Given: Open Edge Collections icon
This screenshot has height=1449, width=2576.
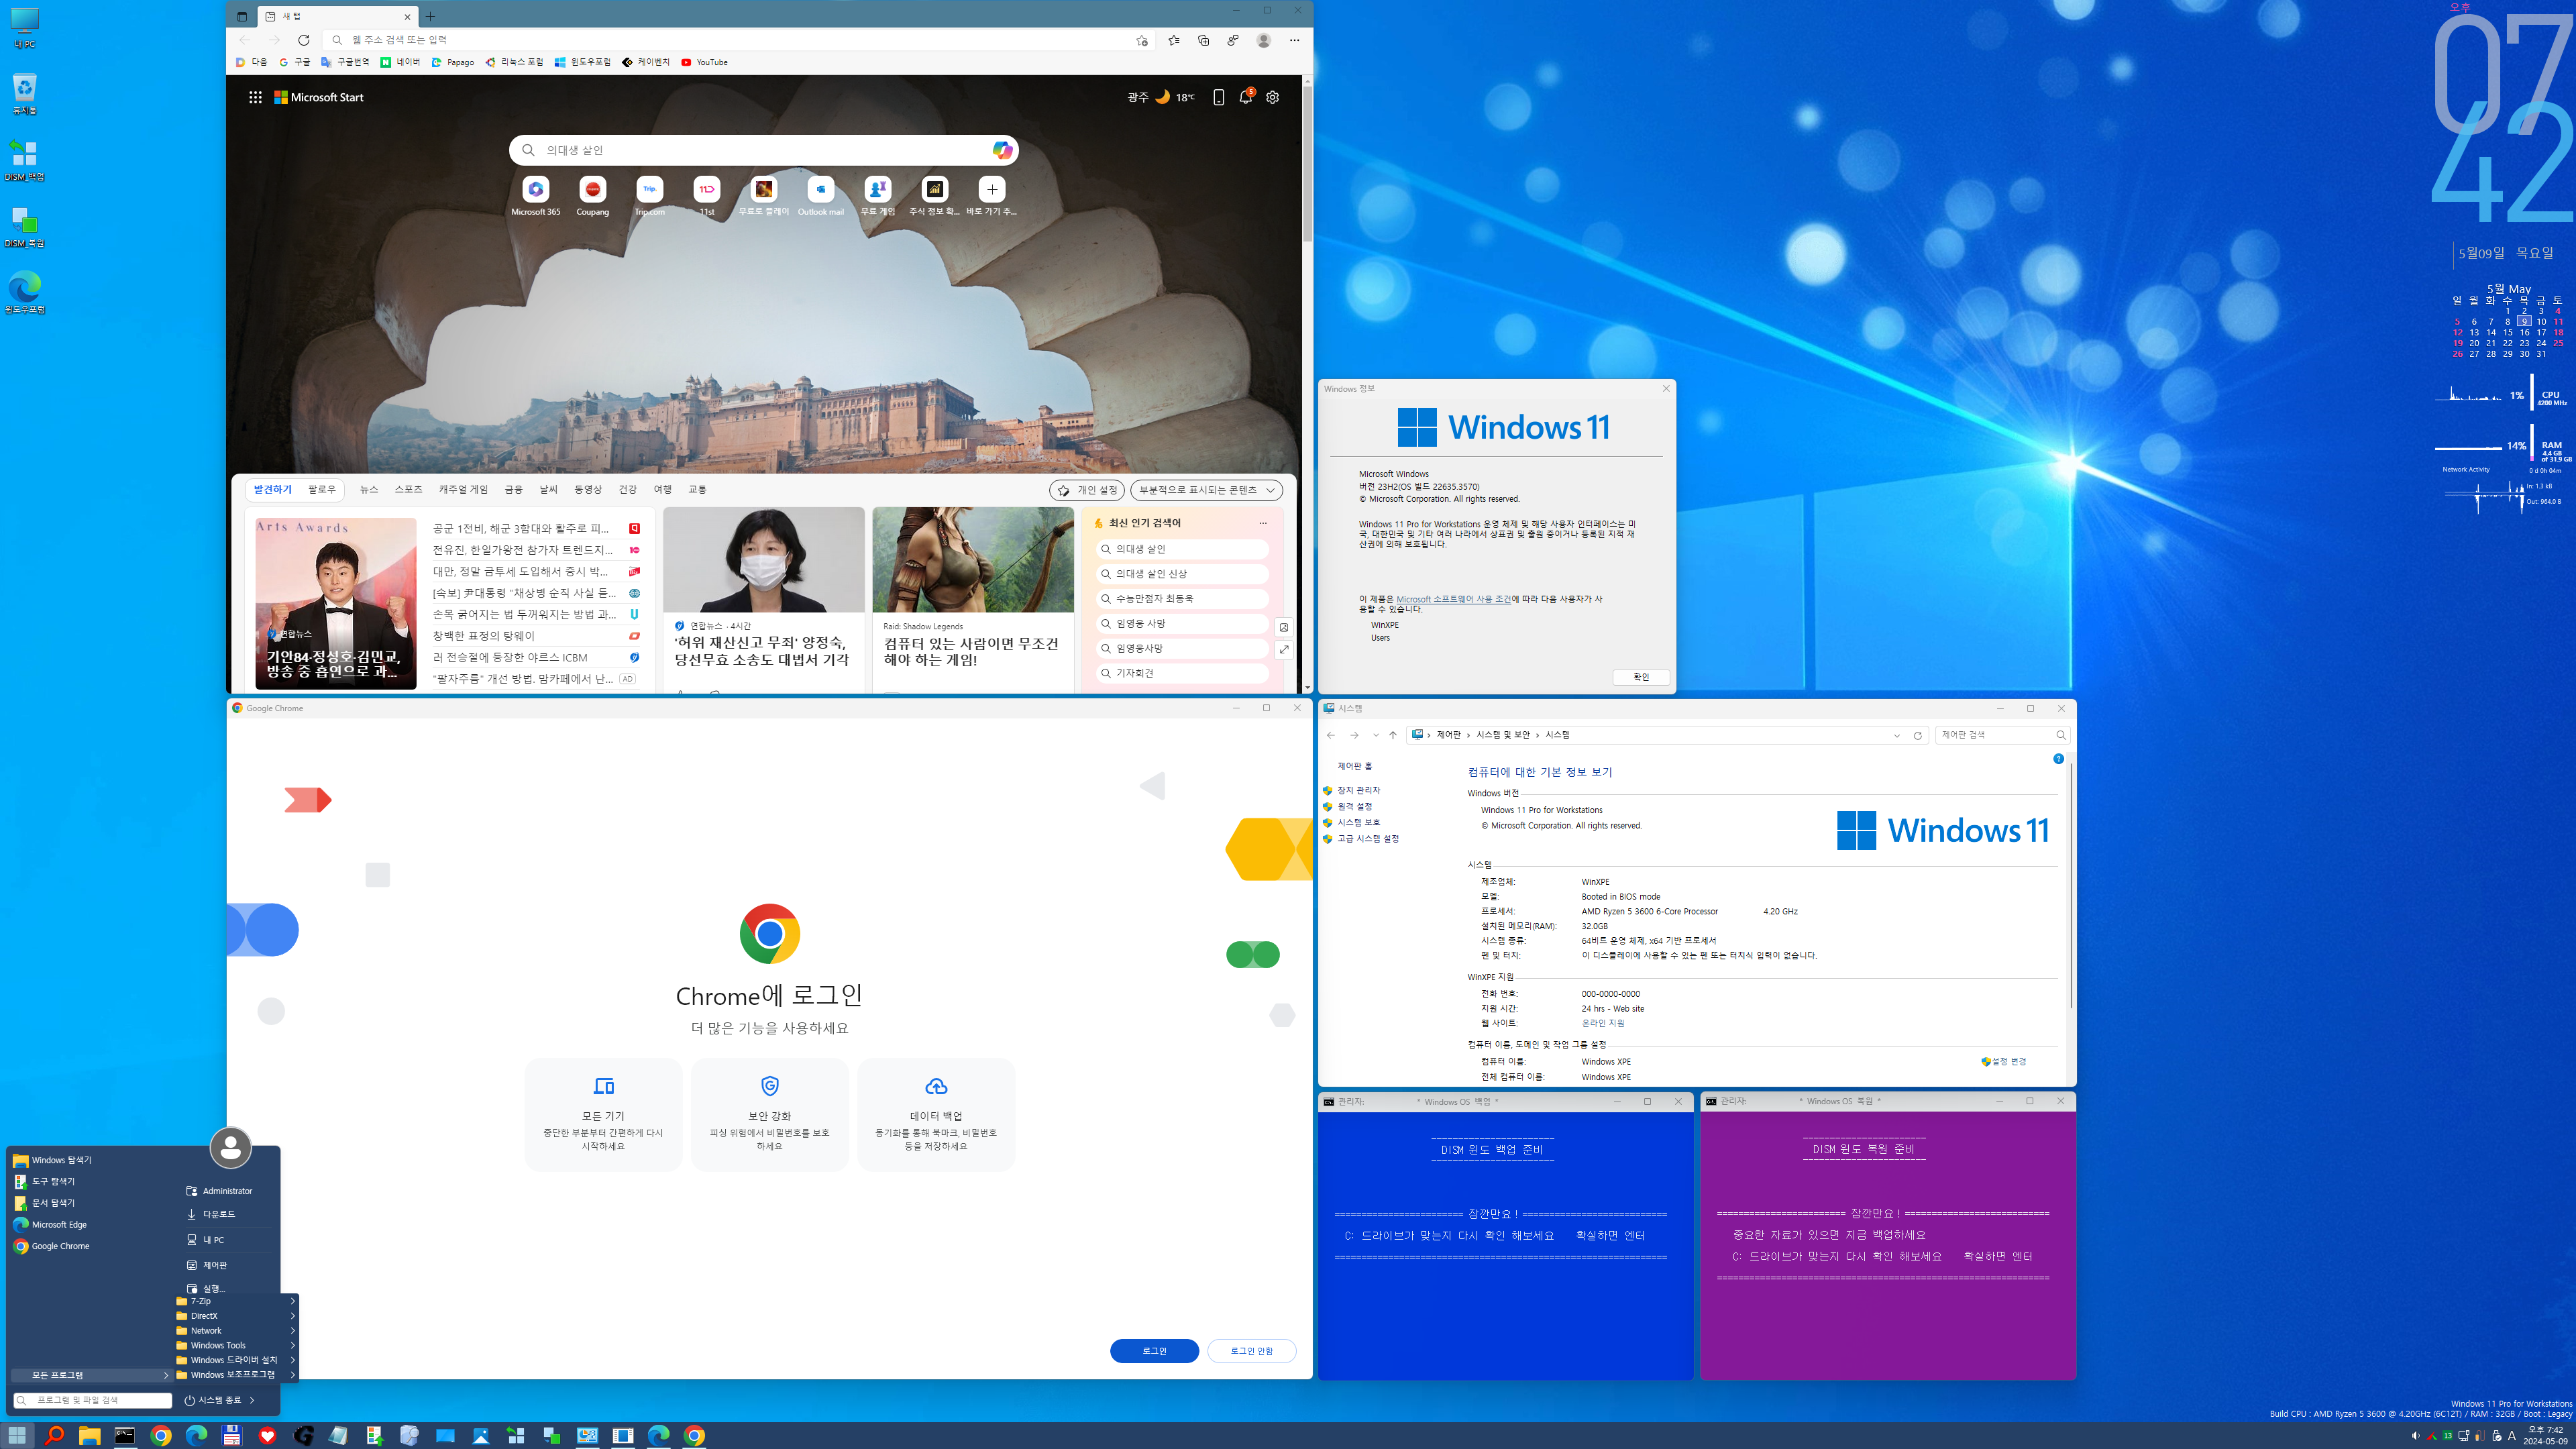Looking at the screenshot, I should click(x=1203, y=40).
